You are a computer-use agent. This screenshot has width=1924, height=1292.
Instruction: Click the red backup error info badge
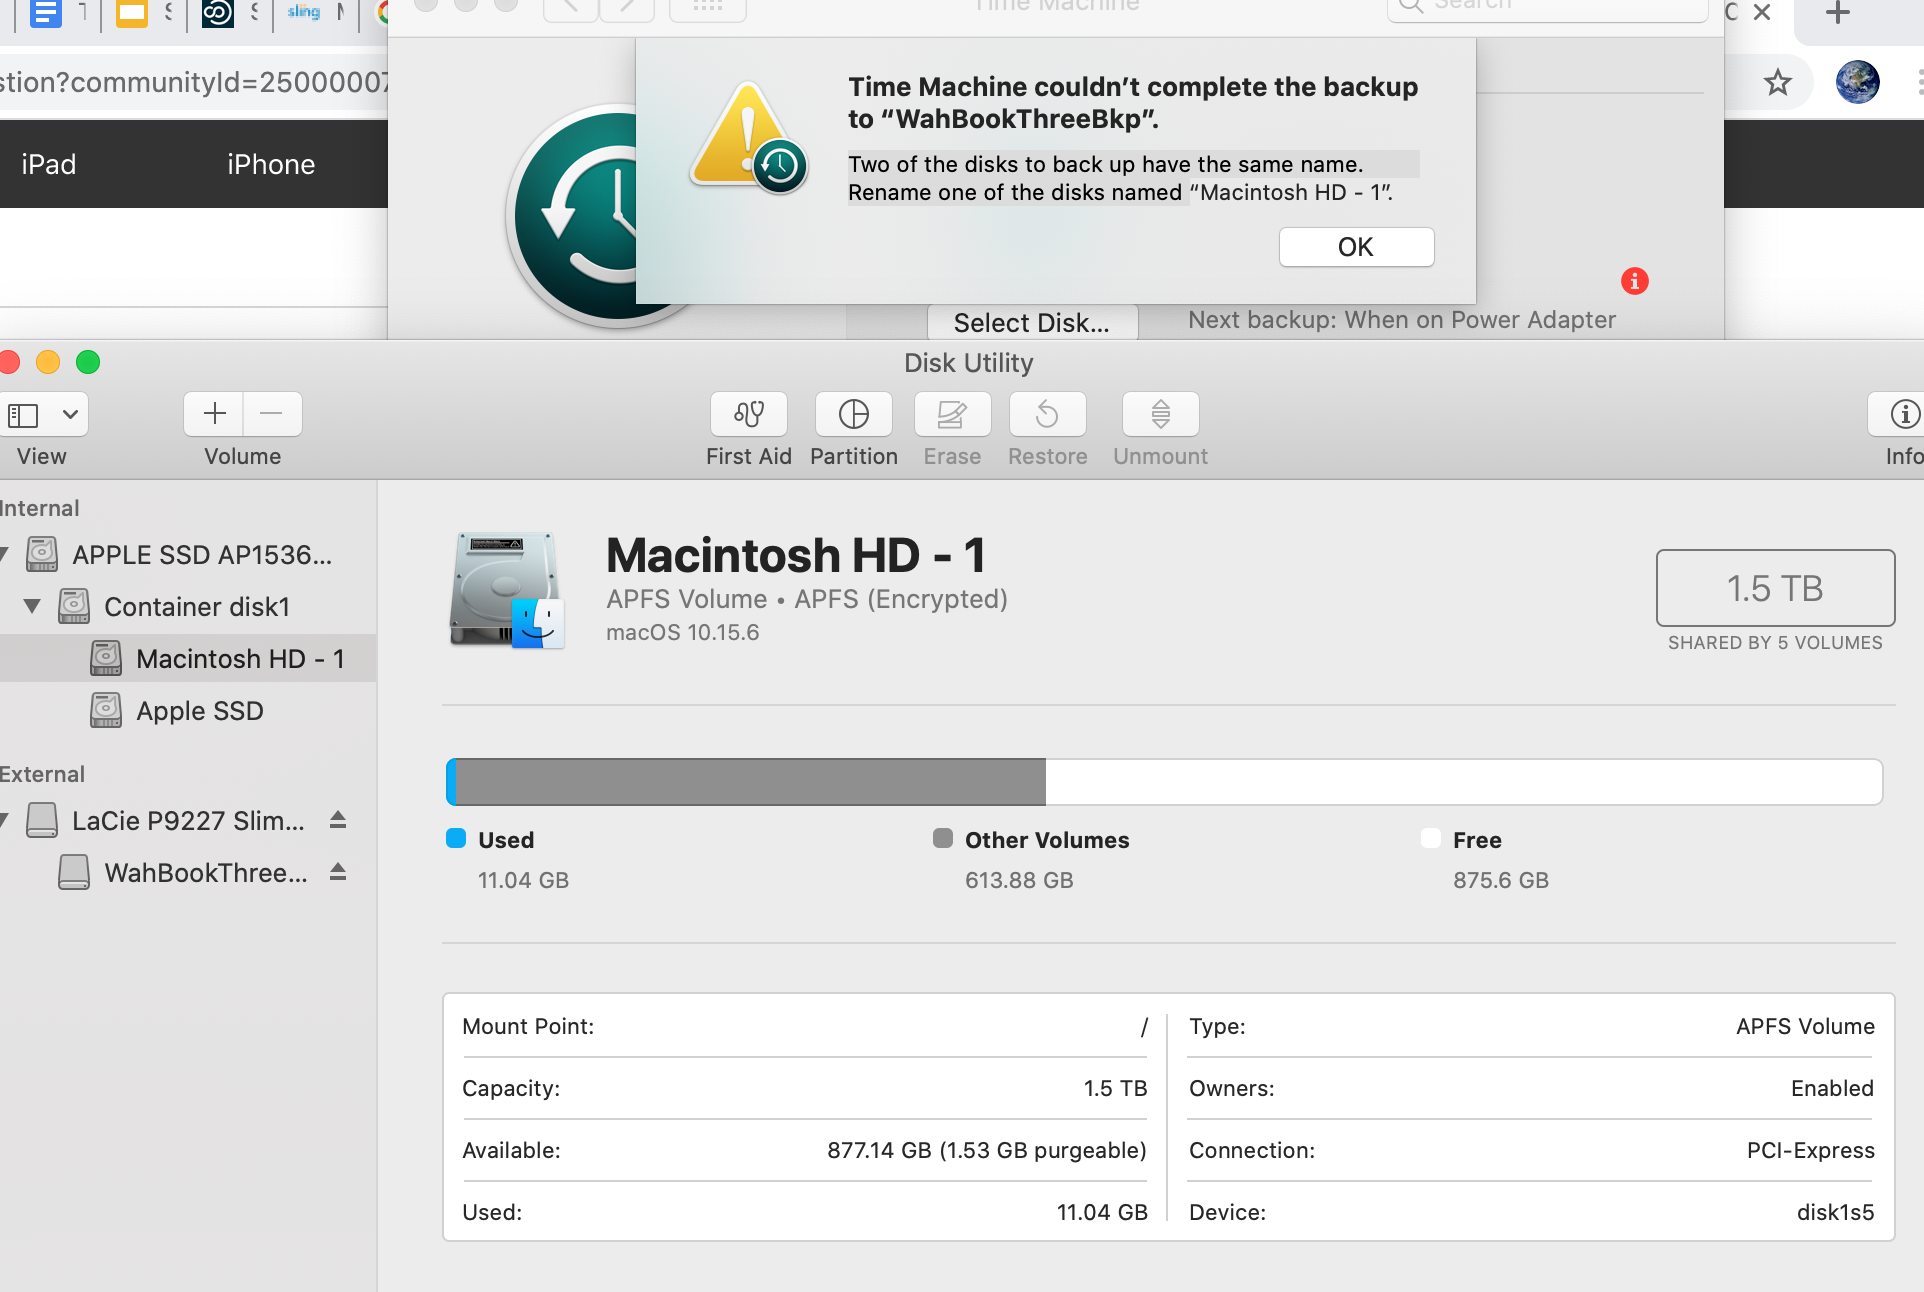tap(1634, 281)
